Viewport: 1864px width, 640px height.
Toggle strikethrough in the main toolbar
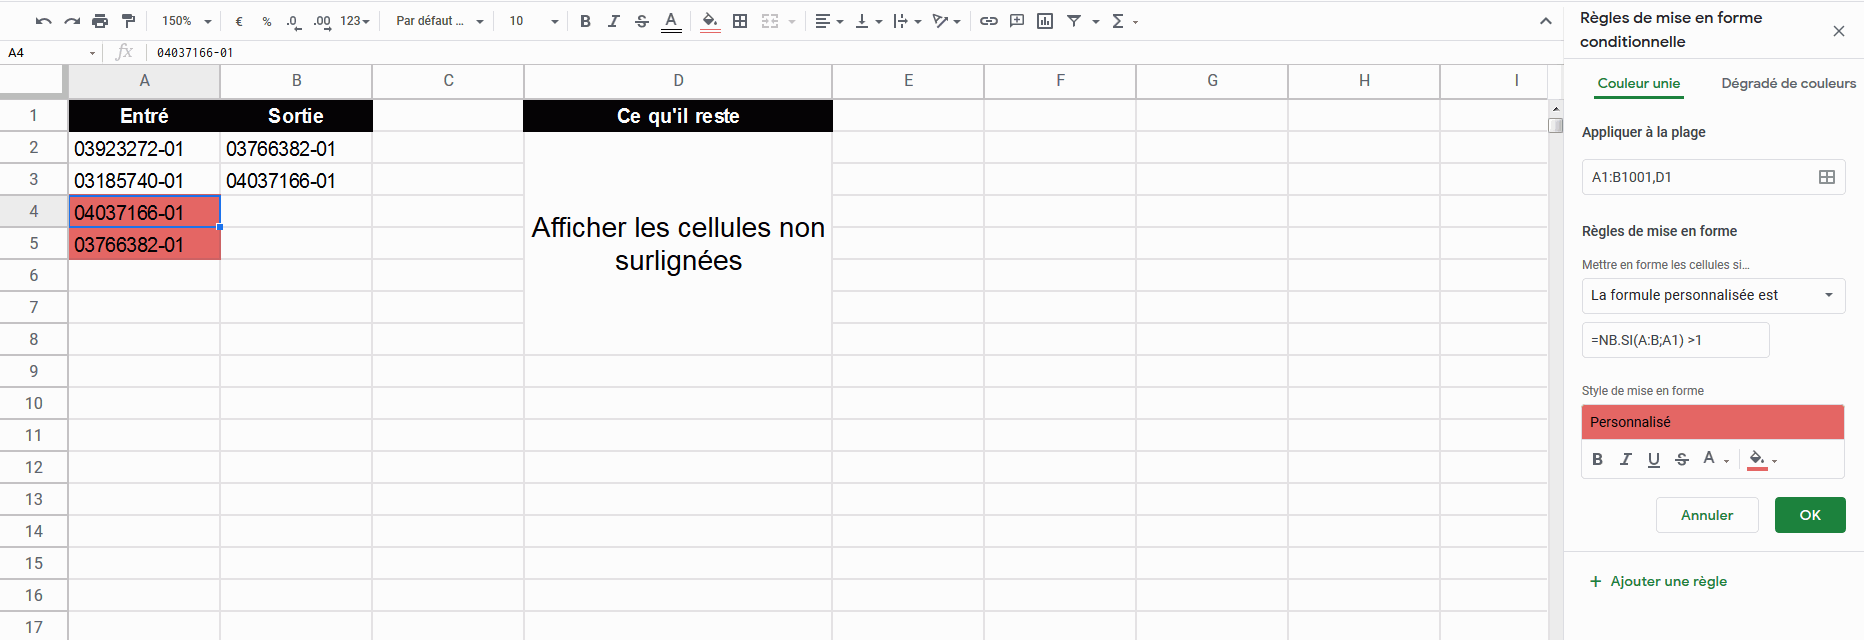(x=642, y=21)
